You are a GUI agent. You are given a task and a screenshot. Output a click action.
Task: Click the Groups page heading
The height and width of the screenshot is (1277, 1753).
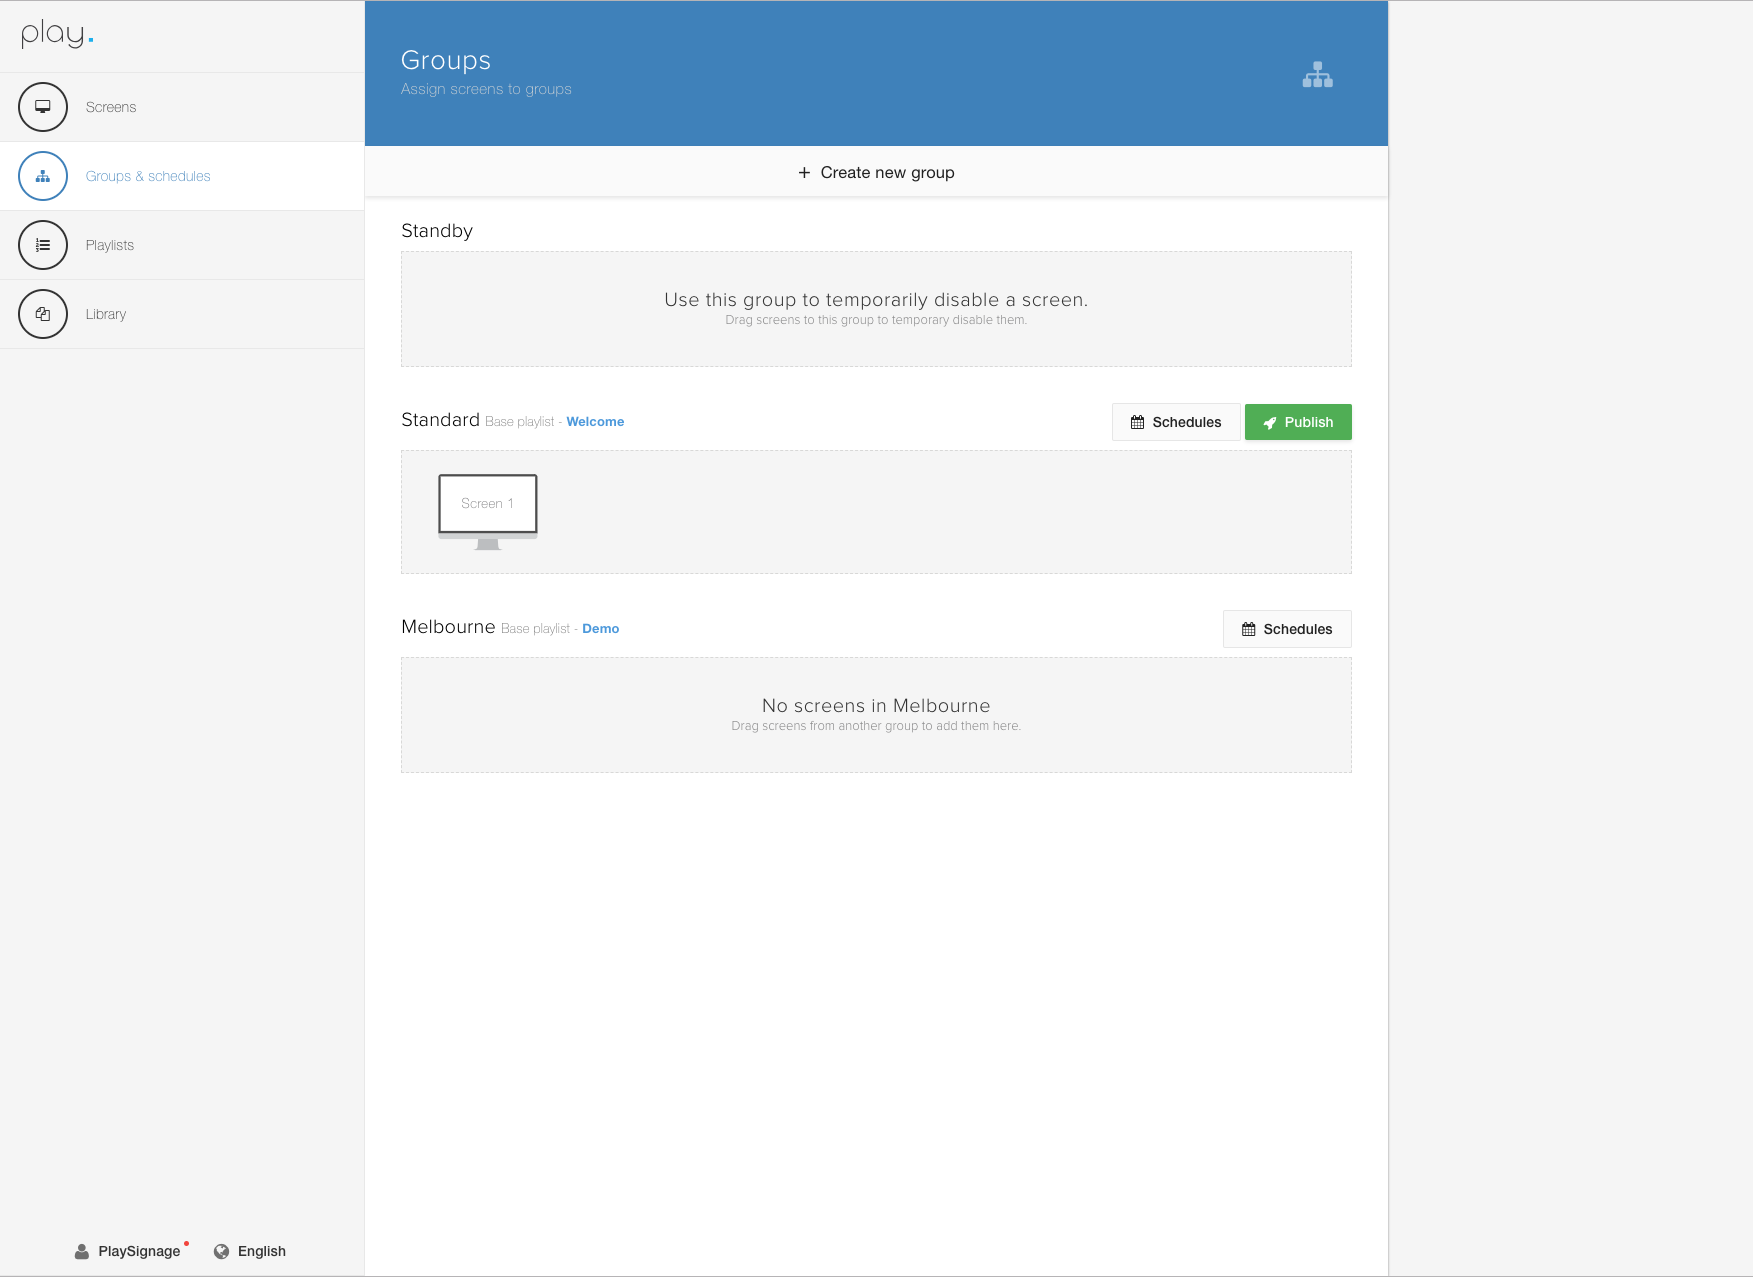pyautogui.click(x=446, y=60)
